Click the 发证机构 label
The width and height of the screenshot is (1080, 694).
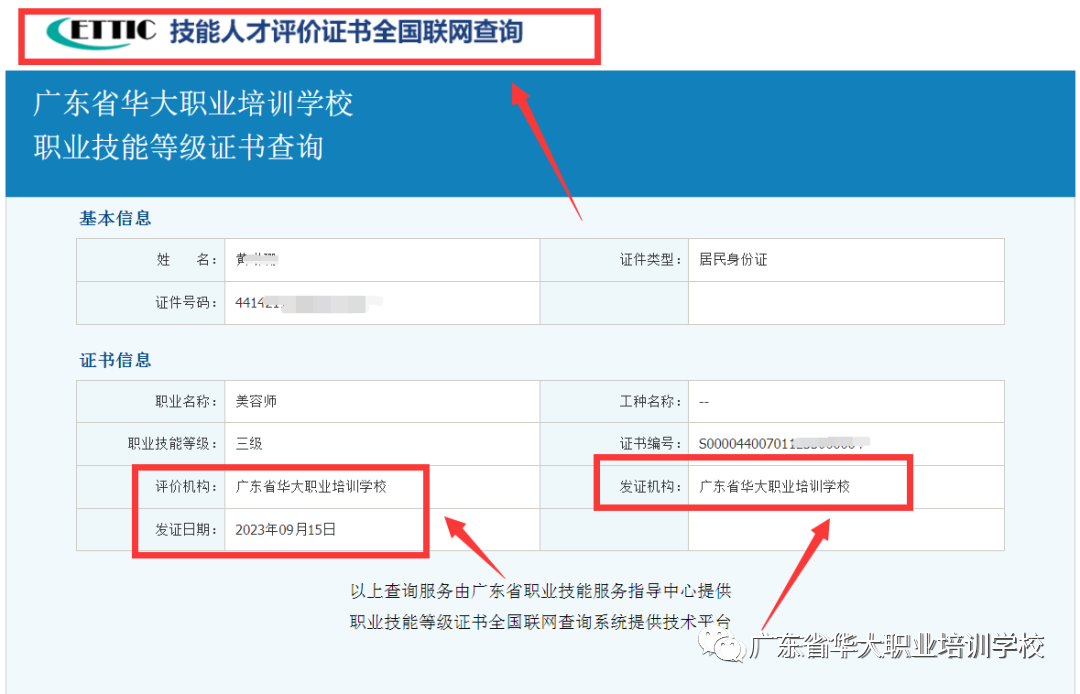pos(650,487)
